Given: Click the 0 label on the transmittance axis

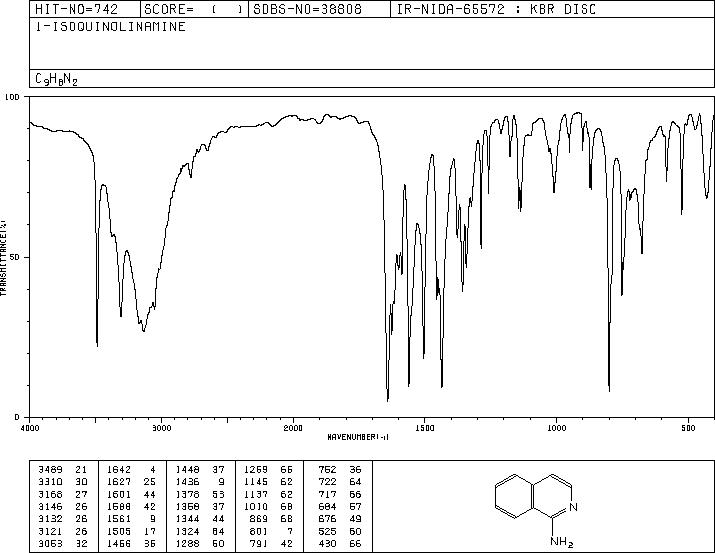Looking at the screenshot, I should point(17,417).
